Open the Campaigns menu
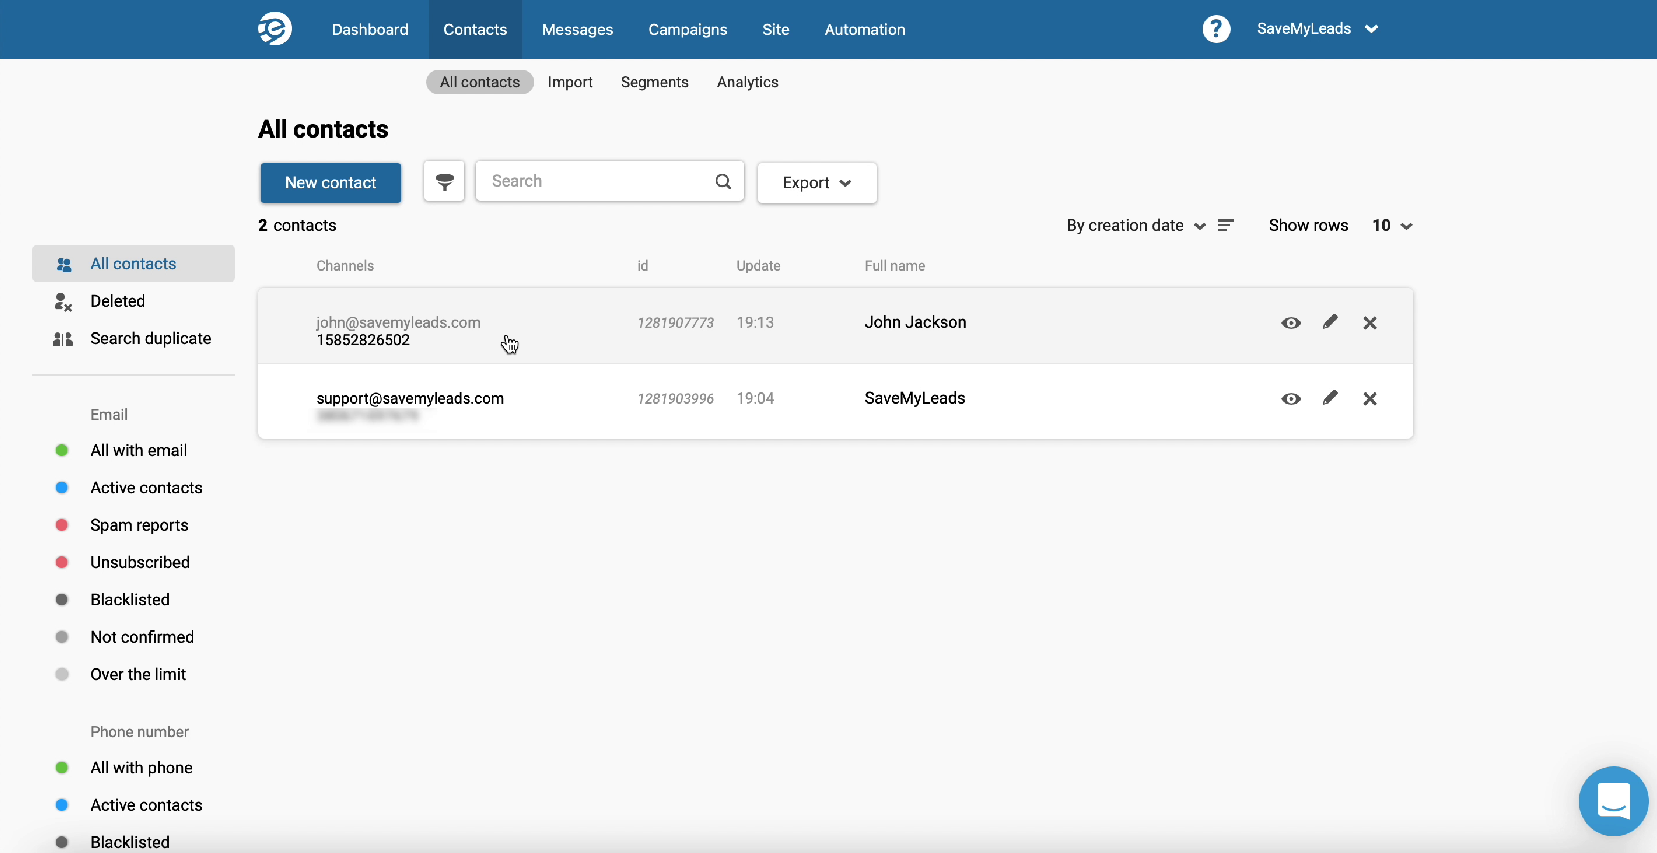1657x853 pixels. 688,29
